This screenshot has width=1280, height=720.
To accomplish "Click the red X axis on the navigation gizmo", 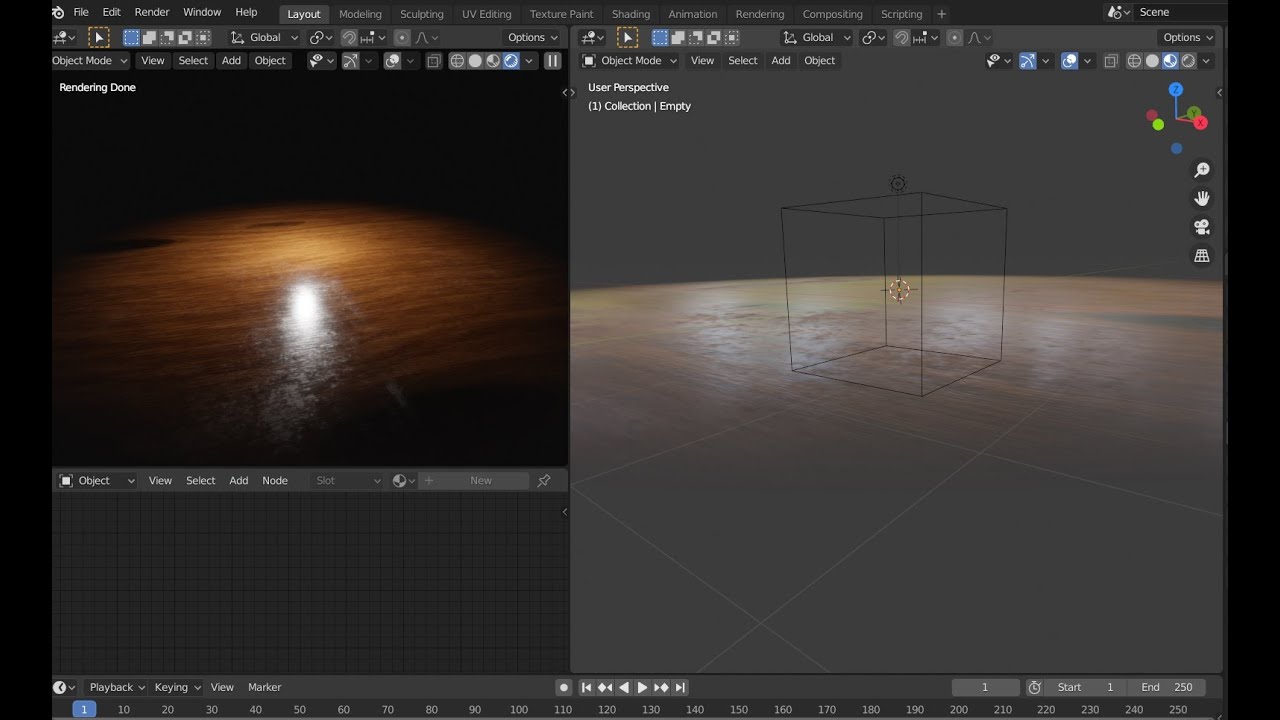I will [x=1201, y=123].
